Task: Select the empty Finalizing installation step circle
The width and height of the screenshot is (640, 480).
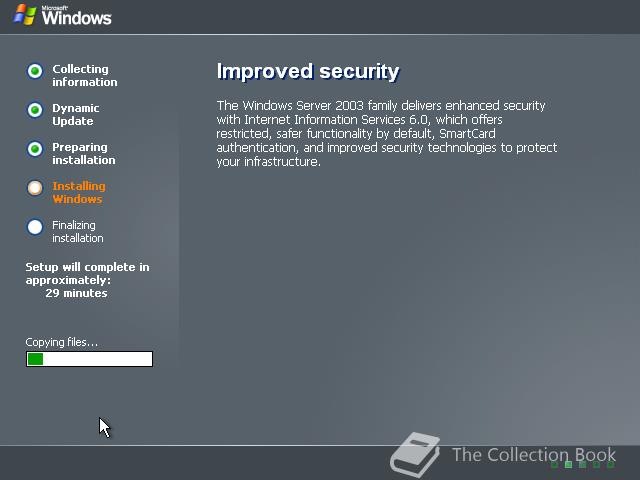Action: 35,227
